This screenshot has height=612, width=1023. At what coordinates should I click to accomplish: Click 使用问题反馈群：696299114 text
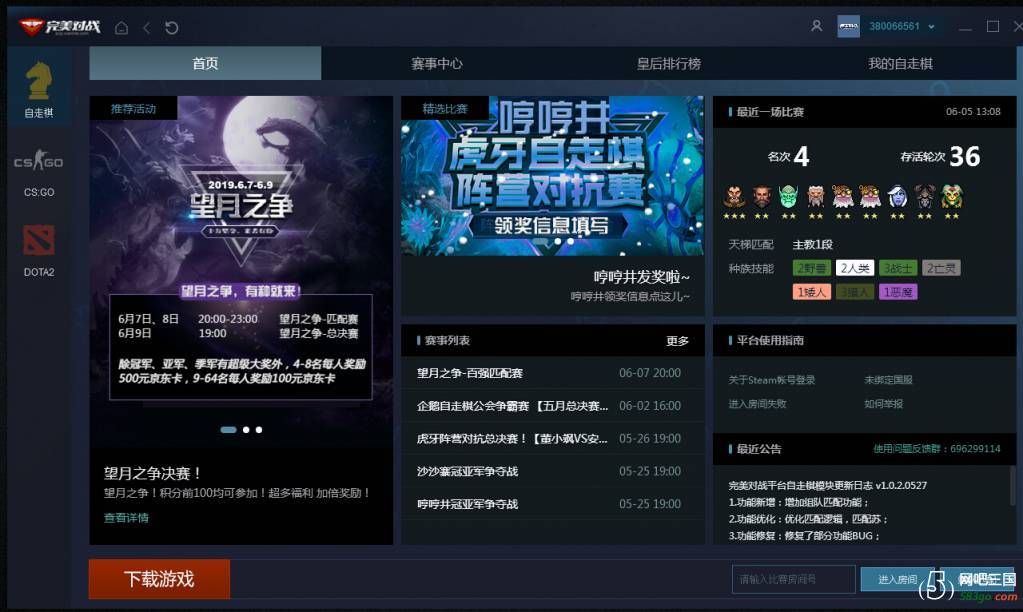tap(937, 449)
